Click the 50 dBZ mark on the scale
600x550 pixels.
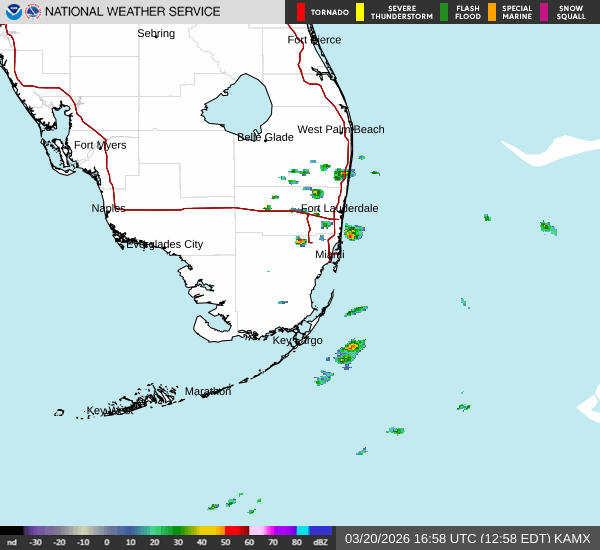tap(225, 542)
